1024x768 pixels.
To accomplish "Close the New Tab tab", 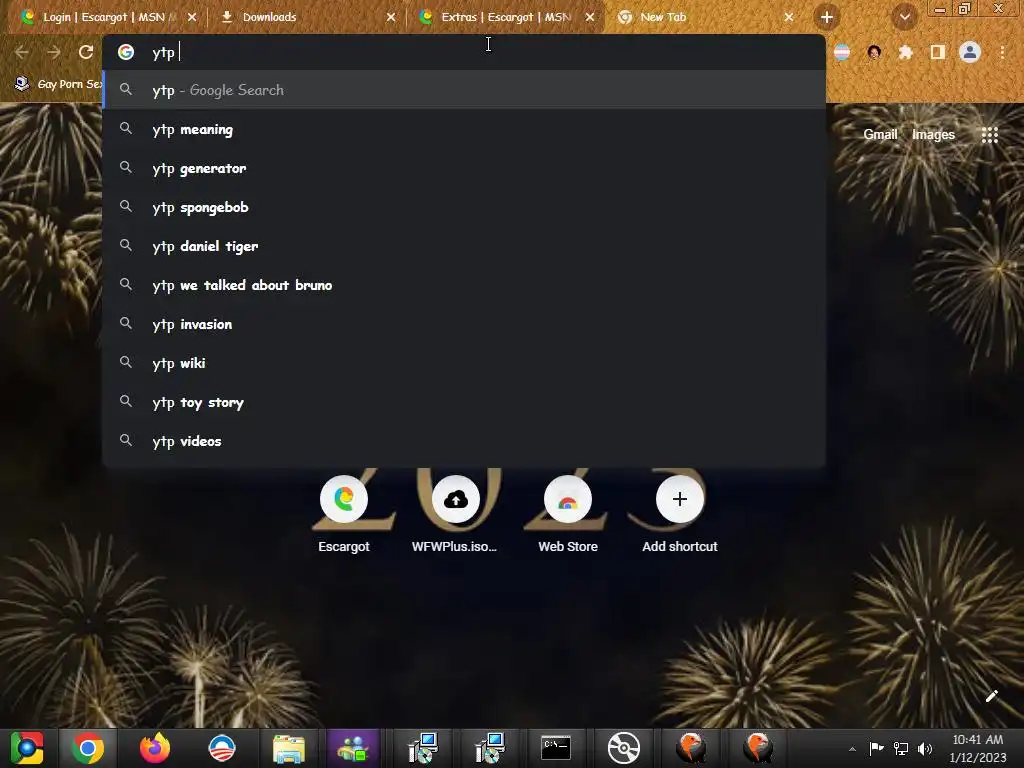I will coord(789,17).
